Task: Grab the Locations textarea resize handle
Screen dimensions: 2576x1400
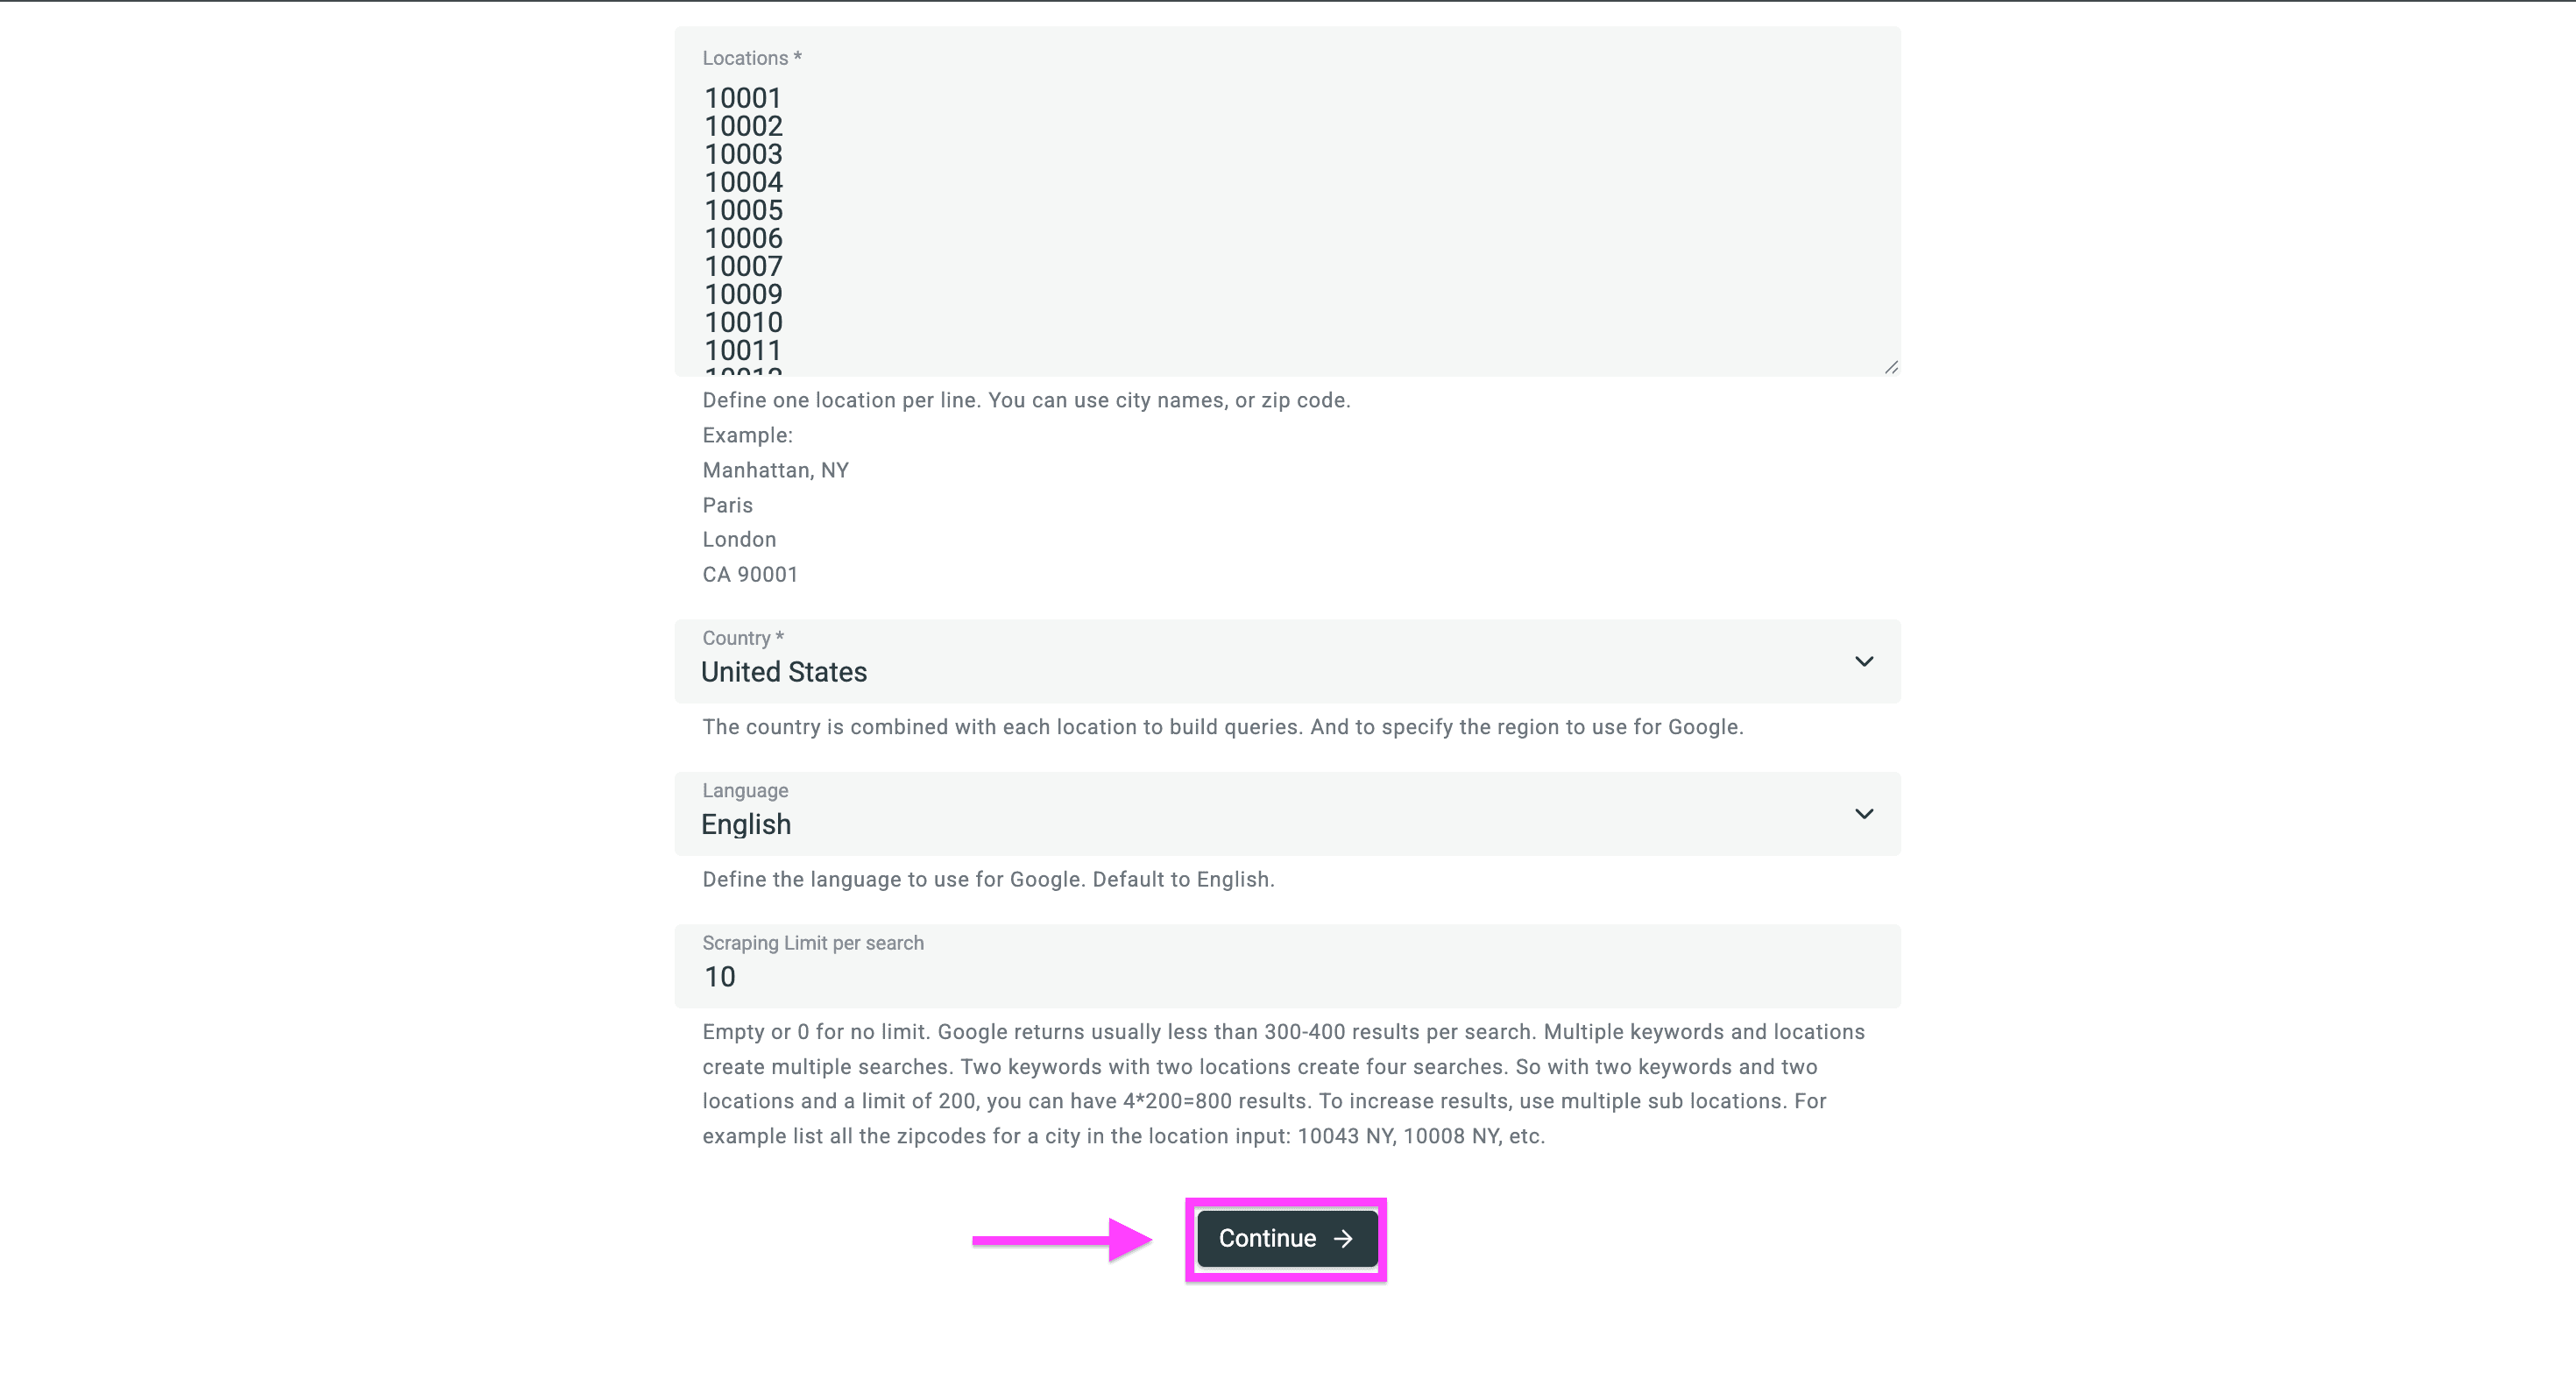Action: [x=1890, y=368]
